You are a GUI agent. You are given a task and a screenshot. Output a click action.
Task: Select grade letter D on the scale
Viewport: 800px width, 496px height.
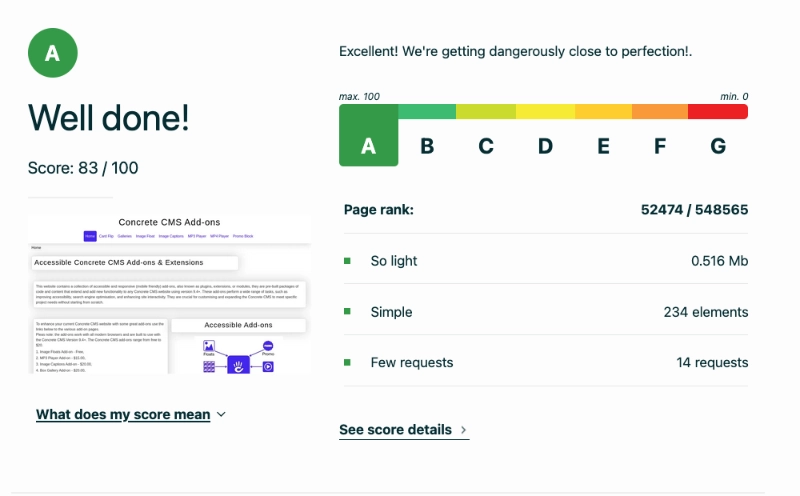(545, 146)
